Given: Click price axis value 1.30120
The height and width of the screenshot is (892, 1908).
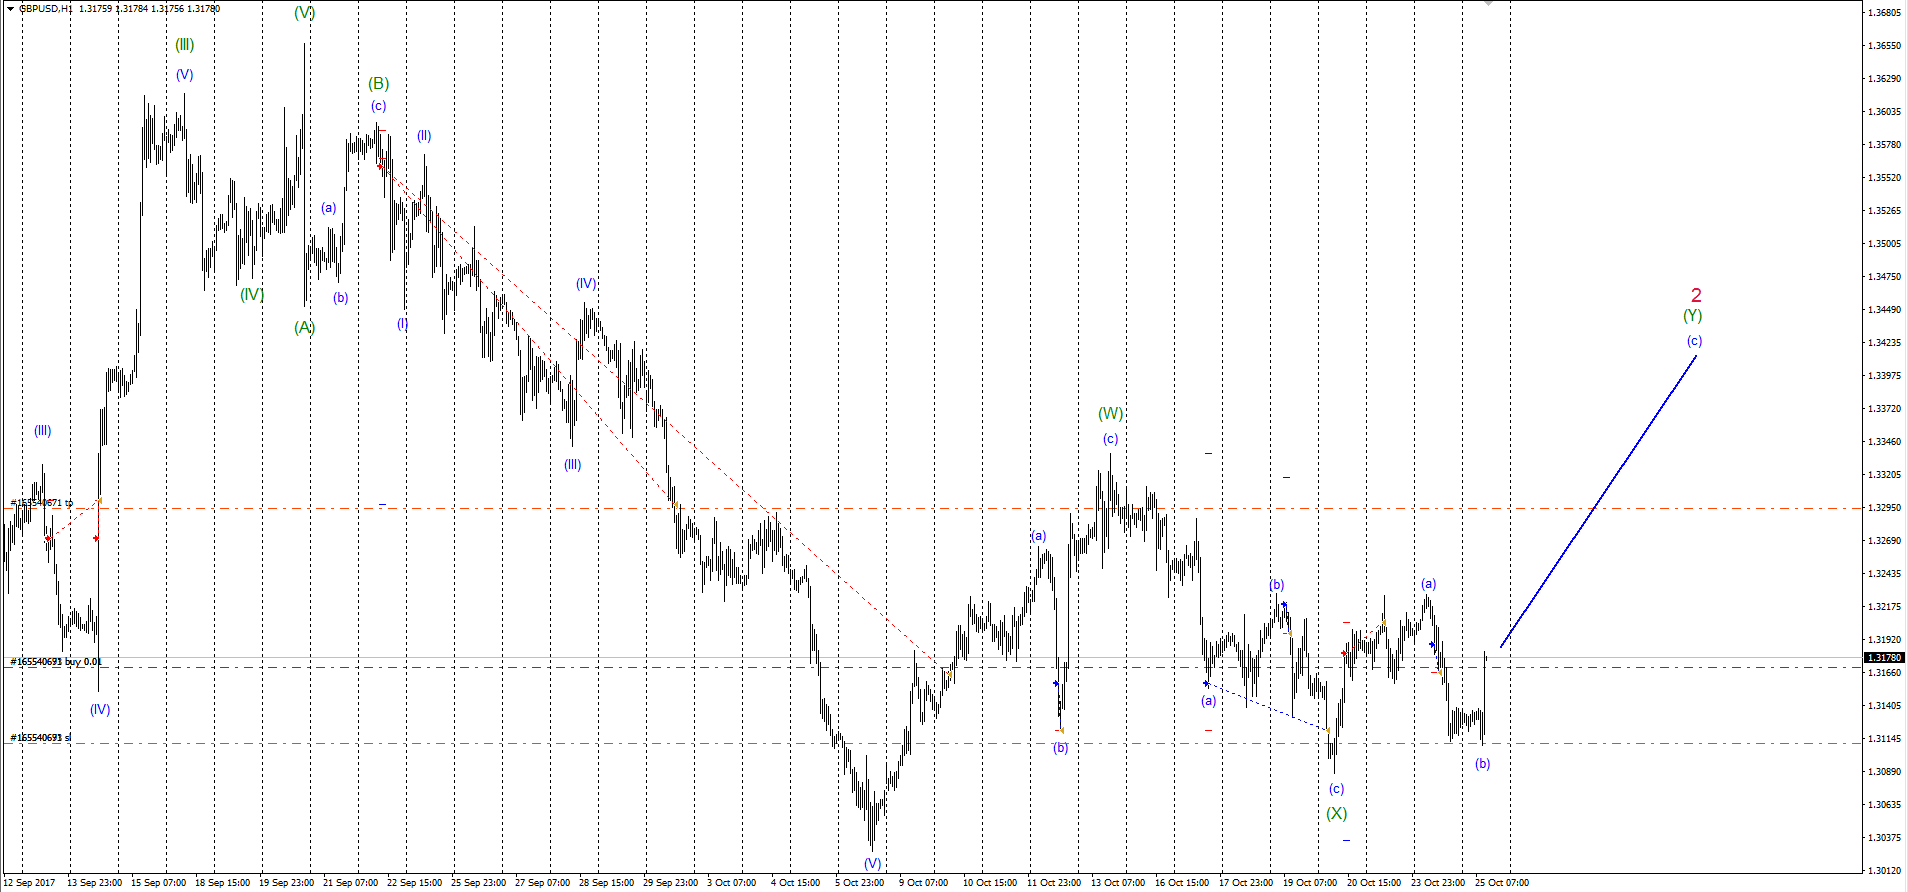Looking at the screenshot, I should [1884, 871].
